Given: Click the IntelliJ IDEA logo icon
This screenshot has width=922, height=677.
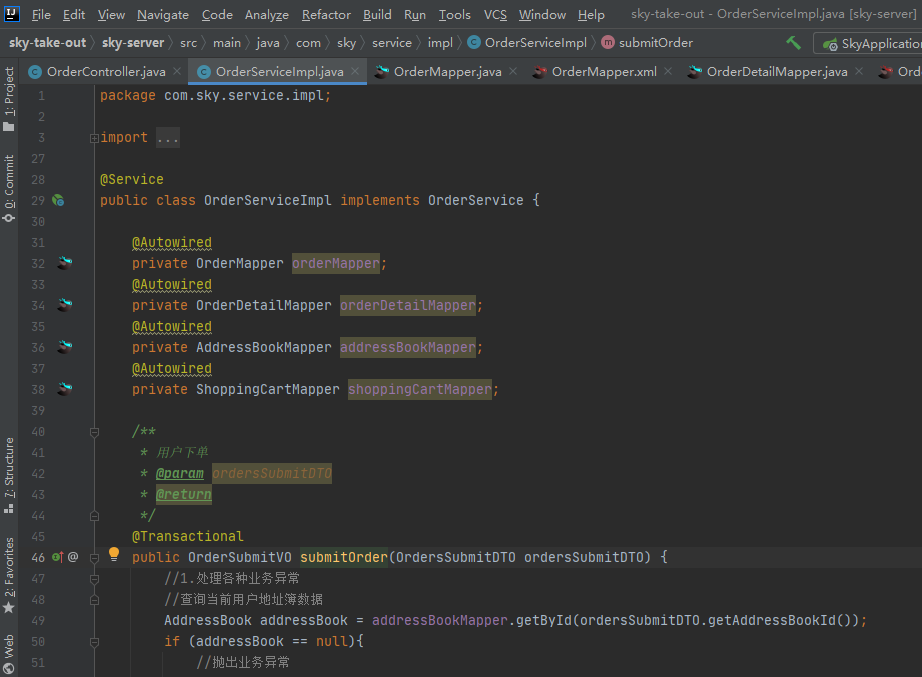Looking at the screenshot, I should coord(12,14).
